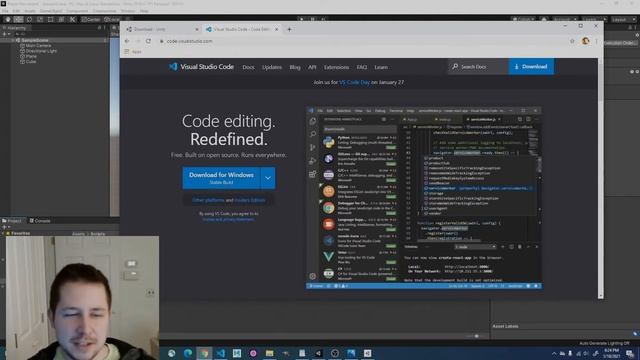The image size is (640, 360).
Task: Open the Unity Help menu
Action: point(144,11)
